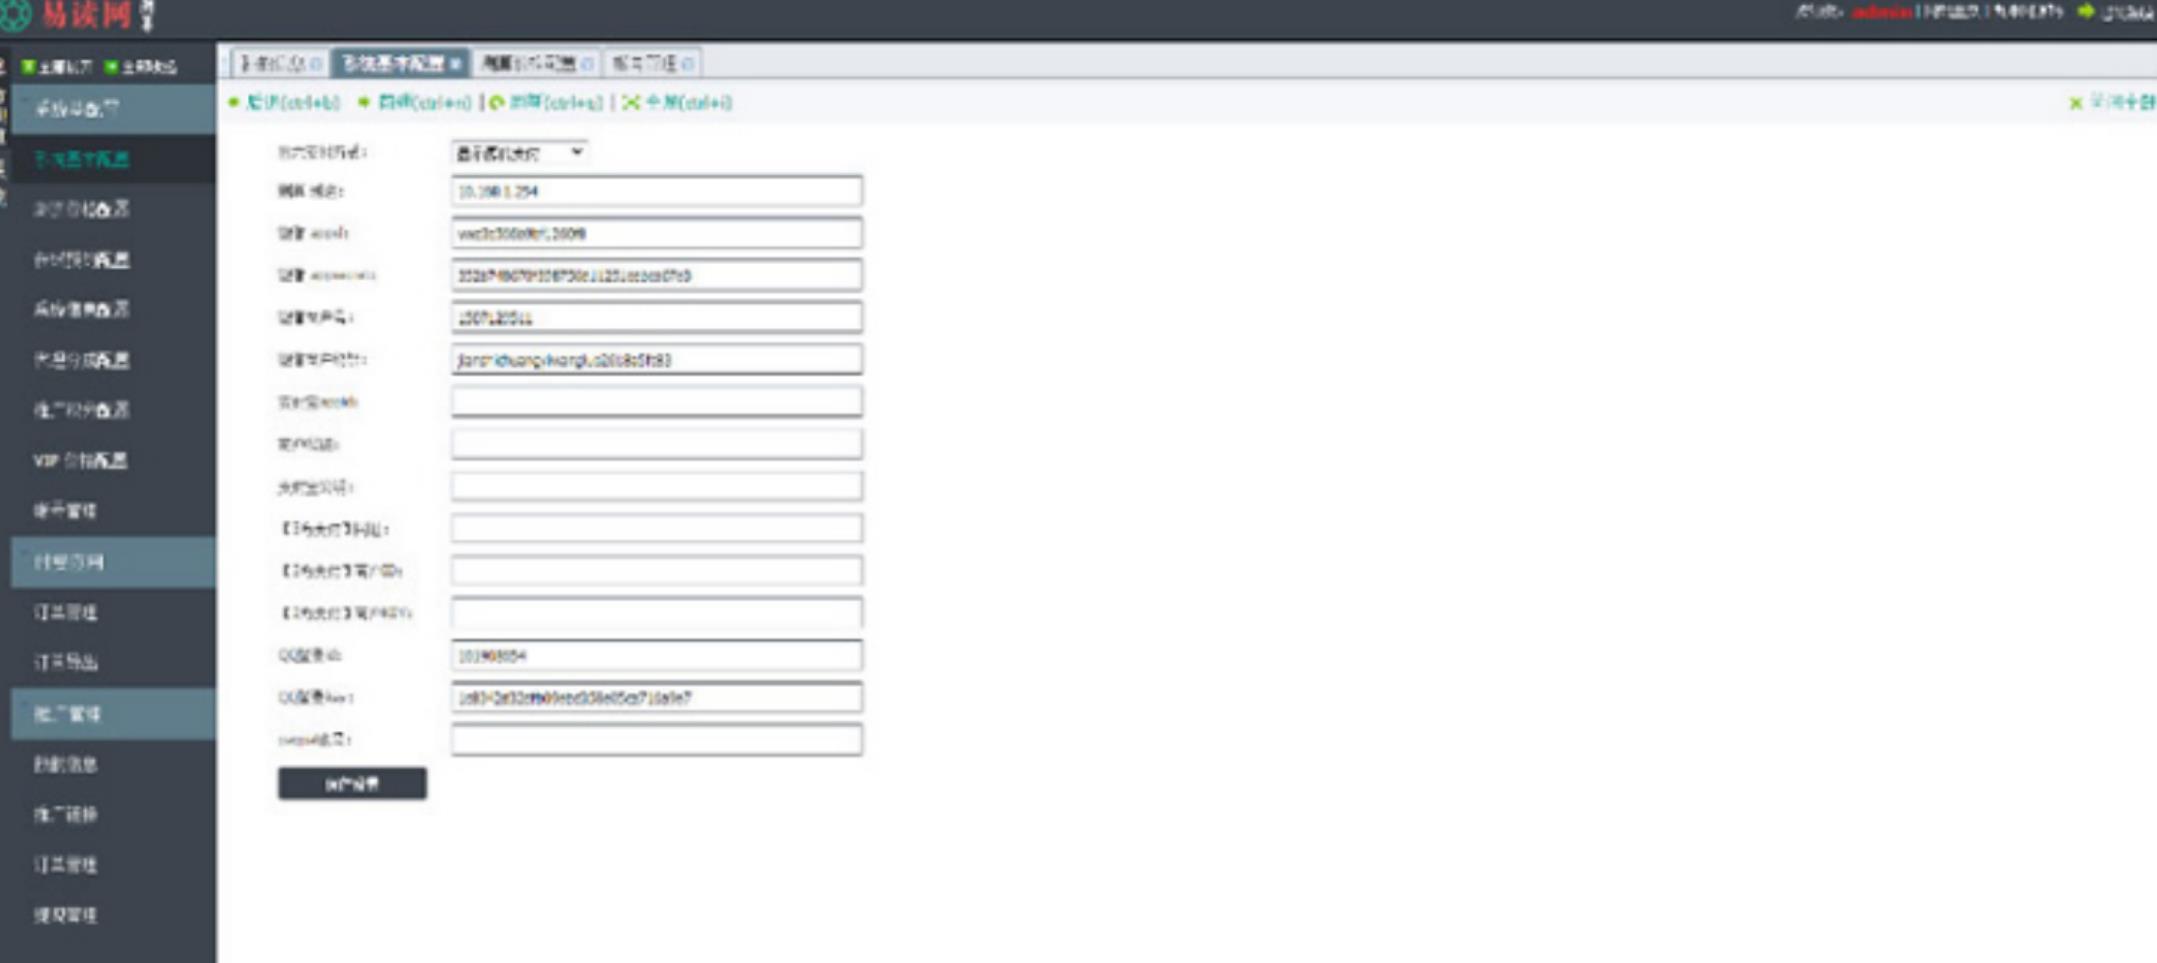
Task: Select the active 系统基本配置 tab
Action: 401,63
